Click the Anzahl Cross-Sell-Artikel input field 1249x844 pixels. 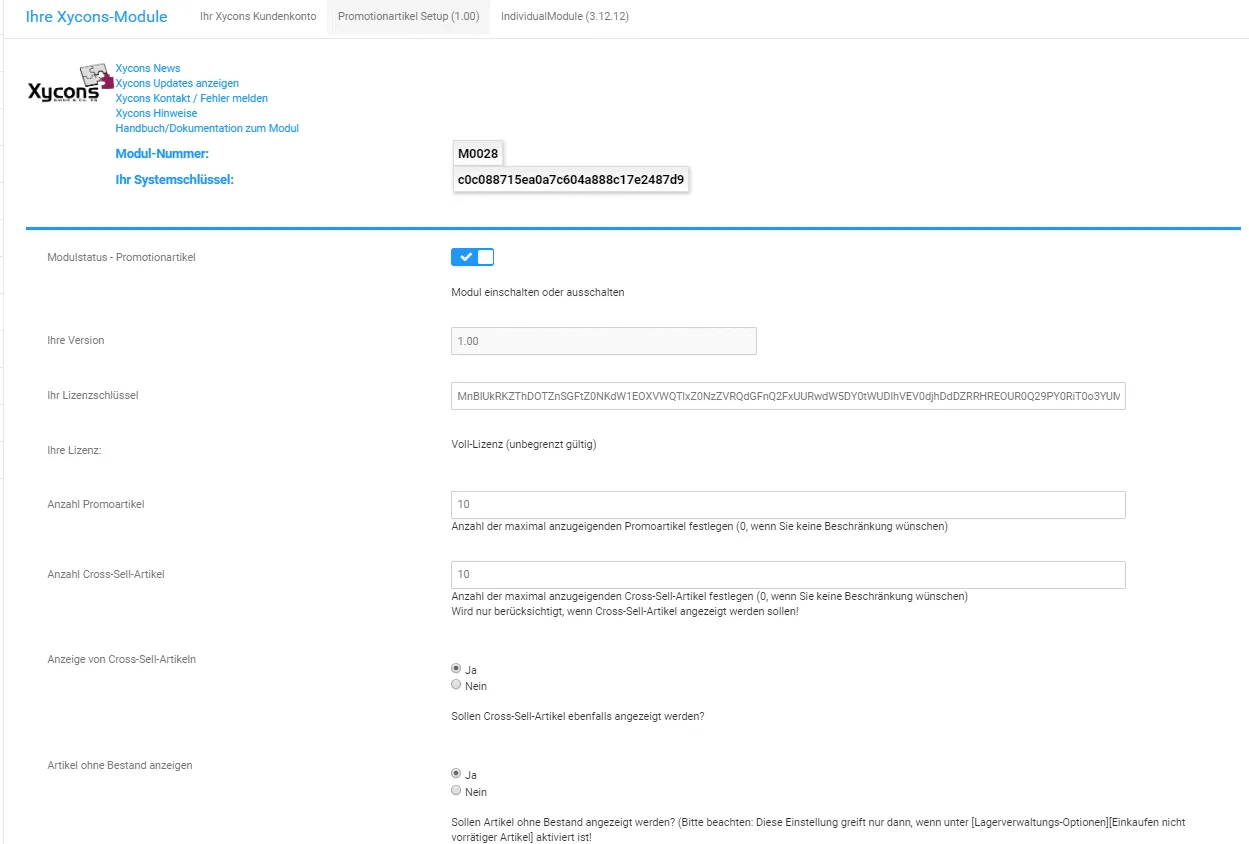tap(789, 575)
